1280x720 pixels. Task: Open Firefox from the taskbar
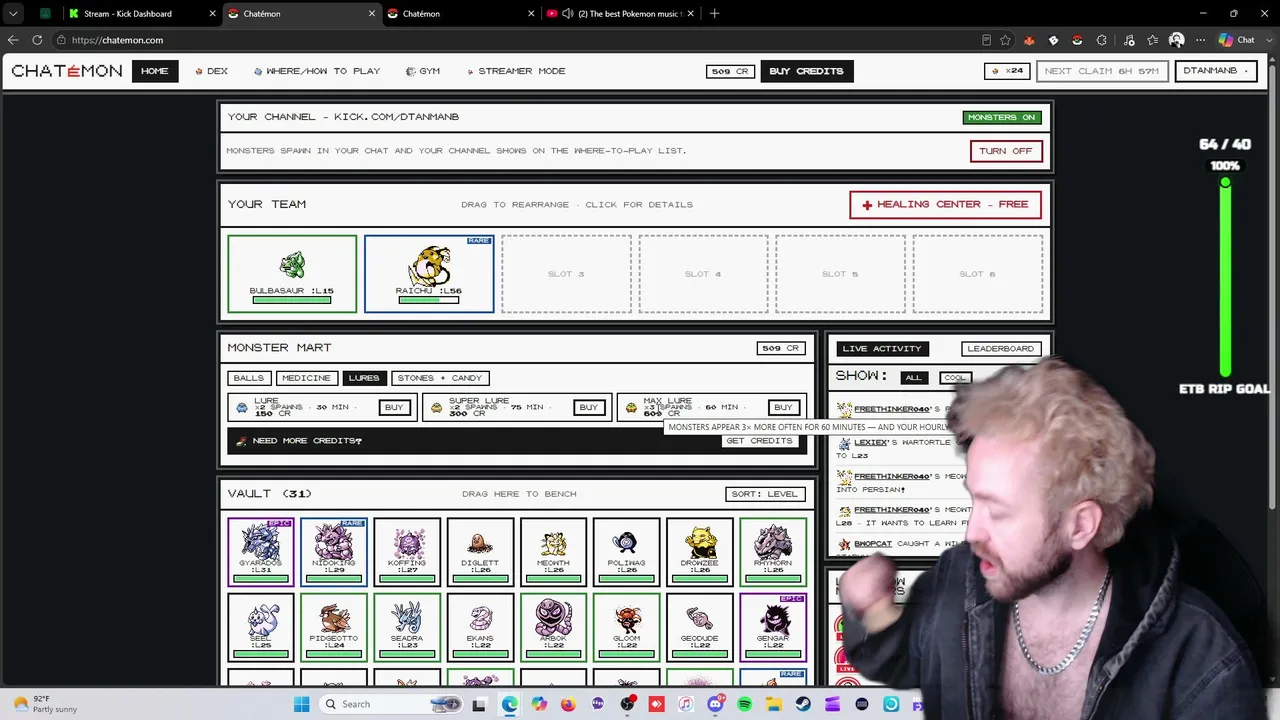568,704
